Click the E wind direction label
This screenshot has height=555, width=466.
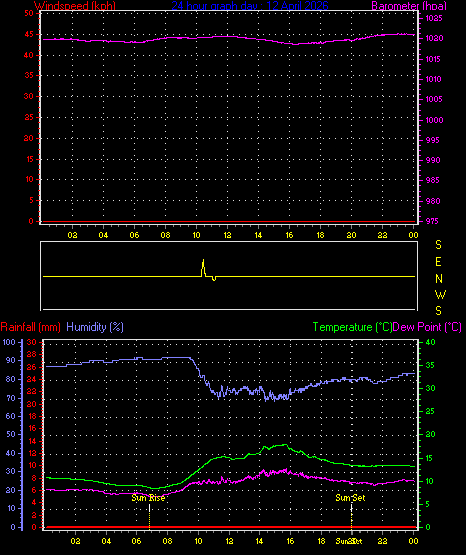(438, 262)
